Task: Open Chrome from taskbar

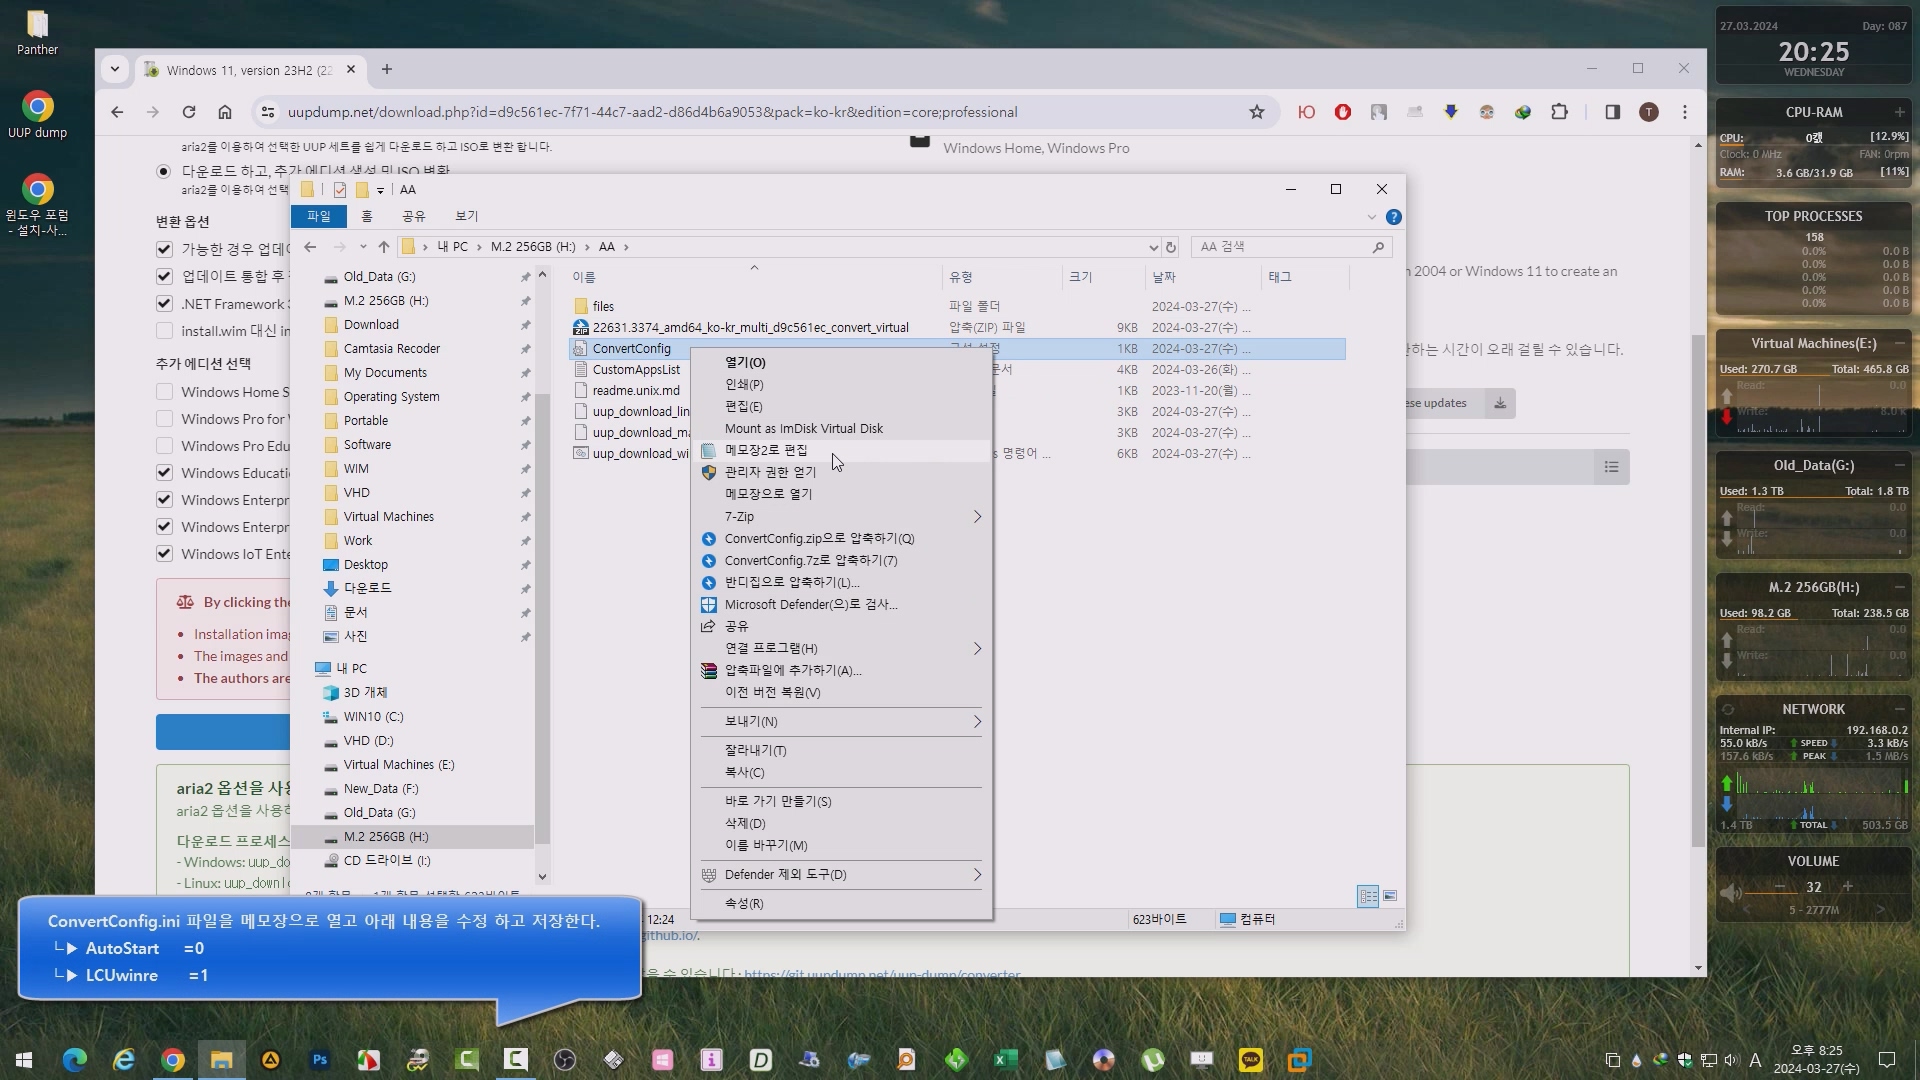Action: pos(173,1060)
